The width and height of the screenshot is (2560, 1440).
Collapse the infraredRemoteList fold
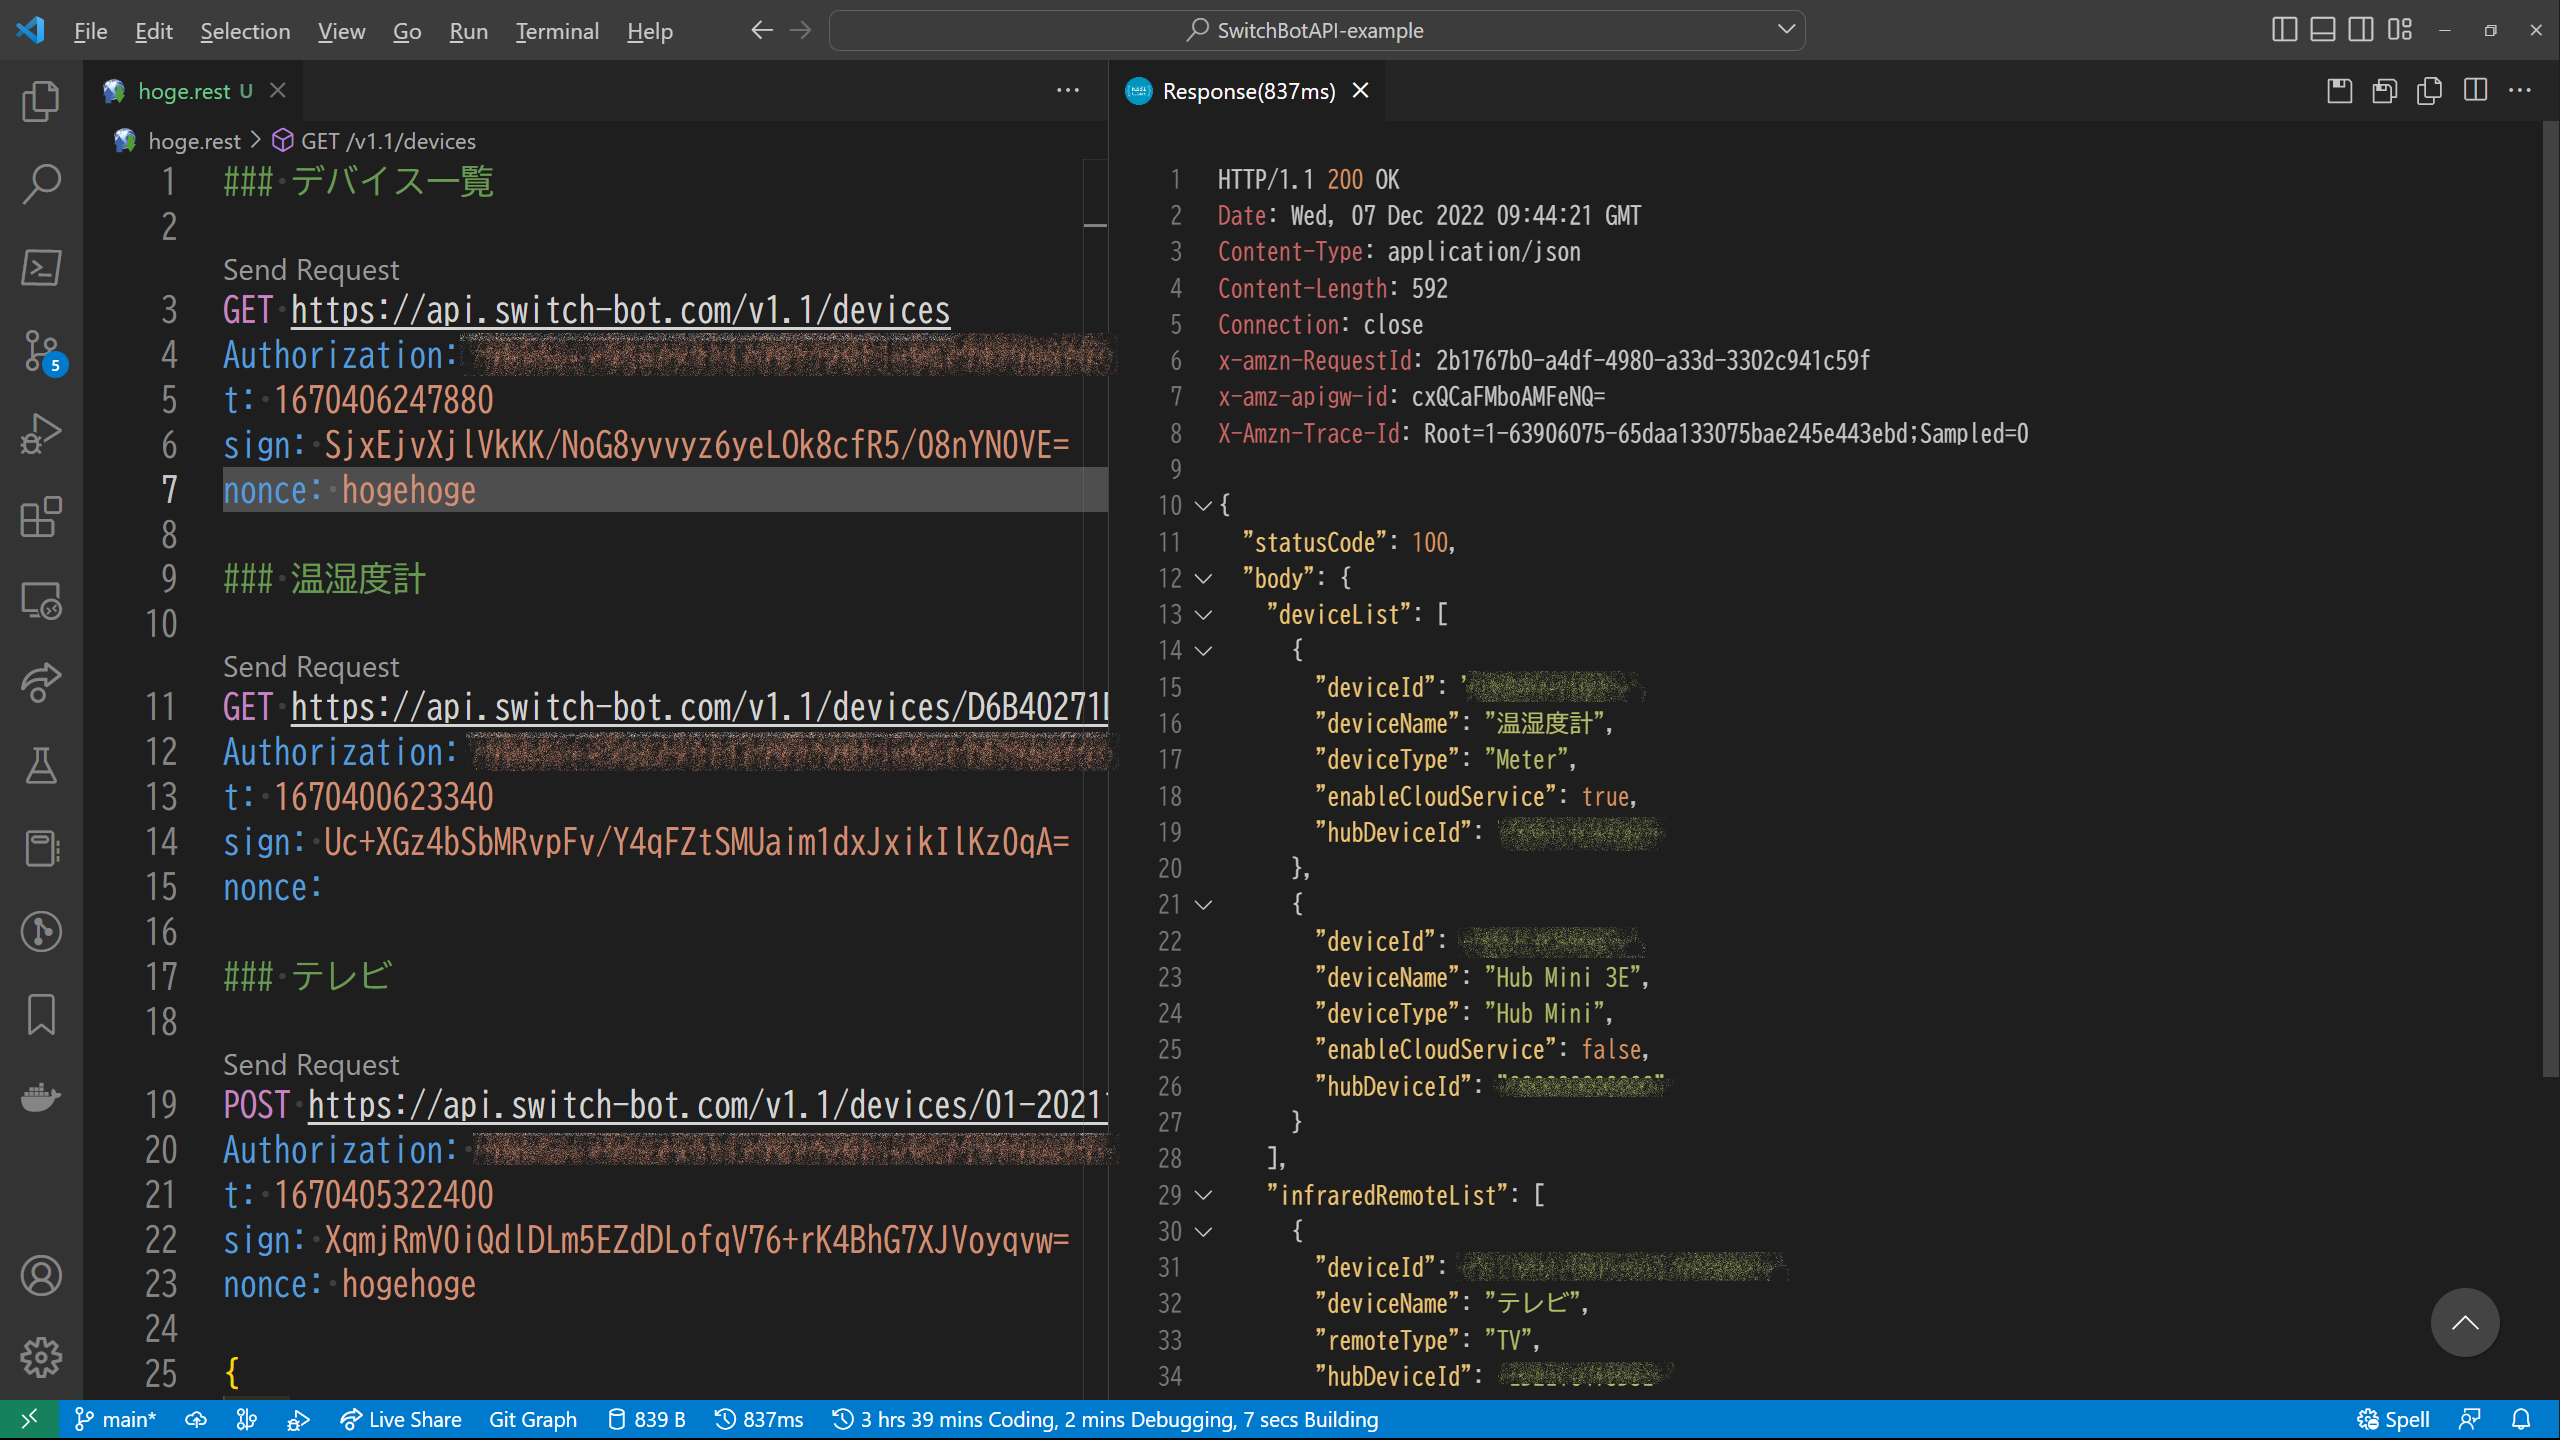pyautogui.click(x=1206, y=1196)
